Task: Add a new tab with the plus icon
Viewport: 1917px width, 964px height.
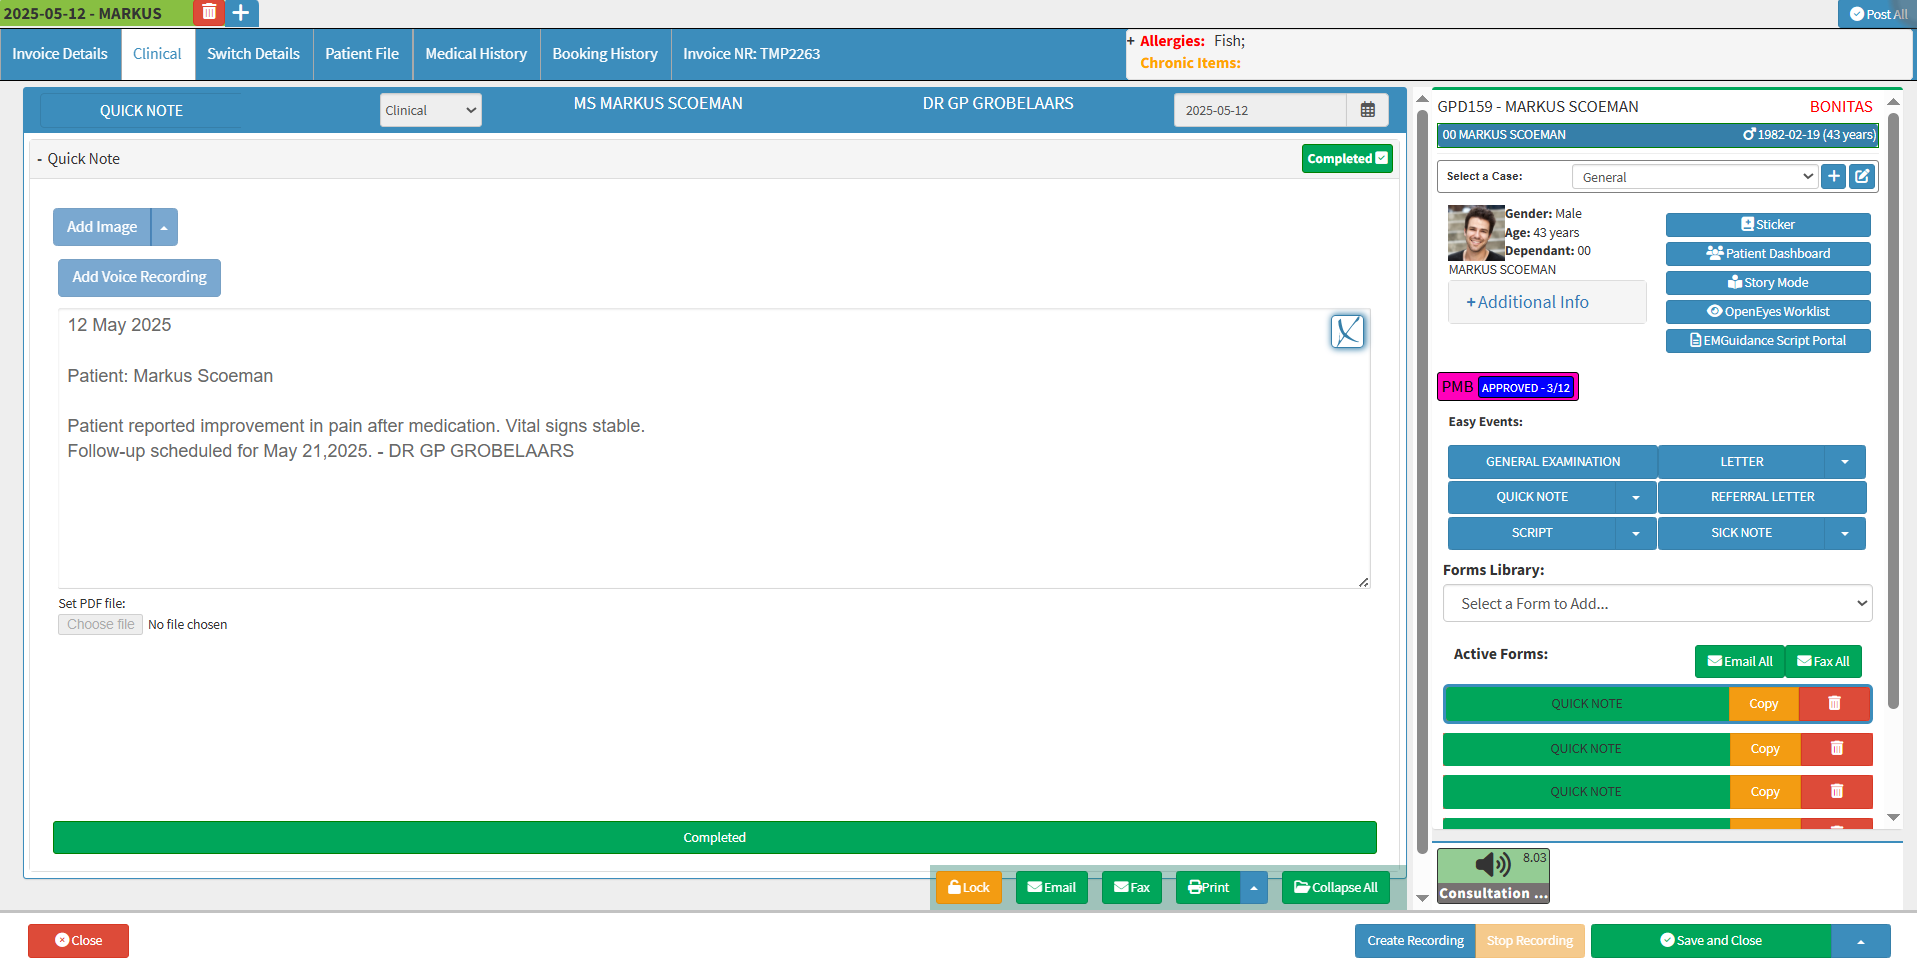Action: (241, 12)
